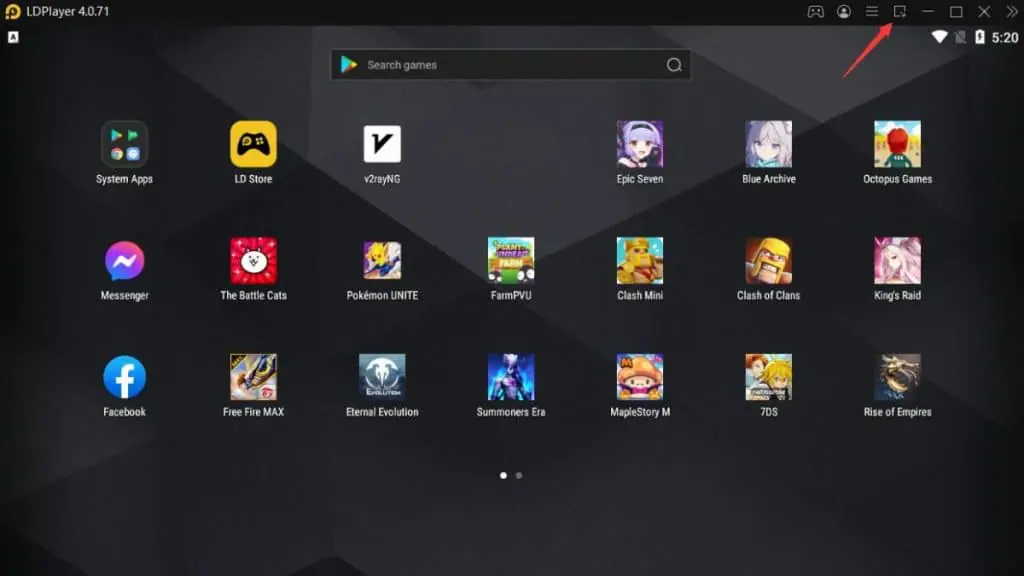This screenshot has width=1024, height=576.
Task: Open the LDPlayer account icon
Action: pyautogui.click(x=843, y=11)
